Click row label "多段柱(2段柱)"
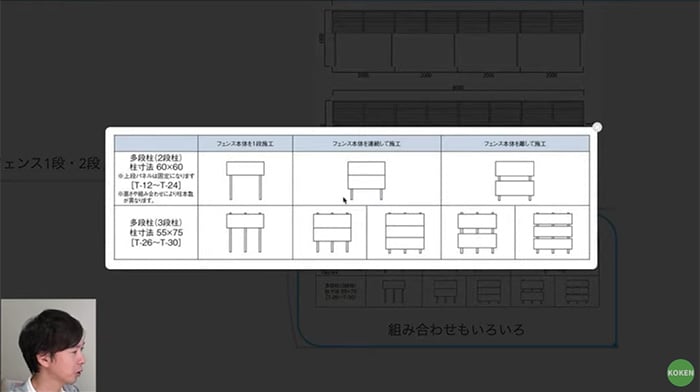The width and height of the screenshot is (700, 392). (156, 158)
